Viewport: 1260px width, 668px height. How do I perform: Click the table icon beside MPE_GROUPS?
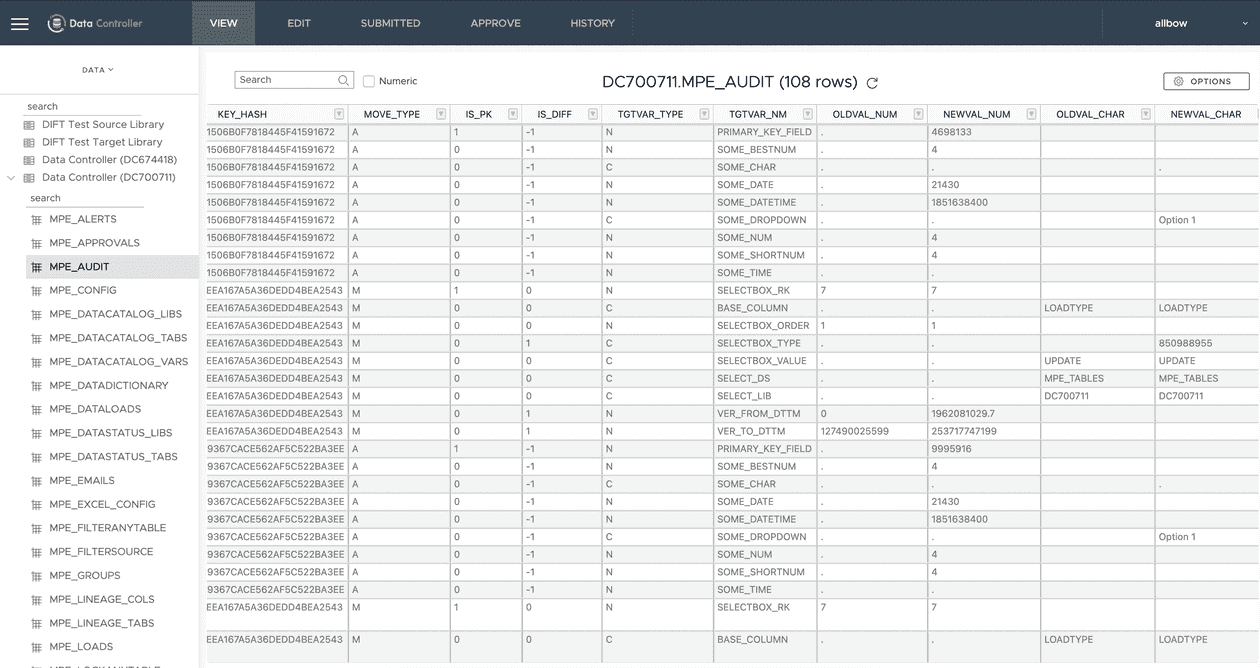click(x=37, y=576)
